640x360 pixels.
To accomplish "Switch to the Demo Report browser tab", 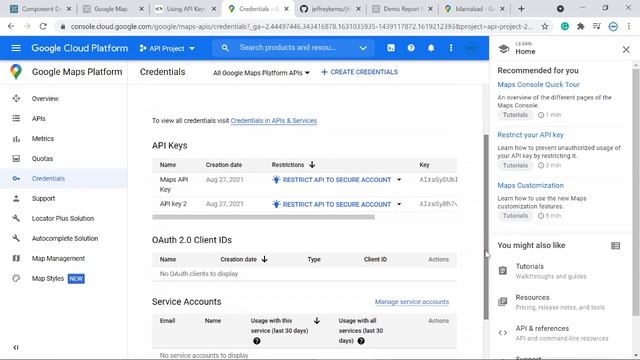I will 402,9.
